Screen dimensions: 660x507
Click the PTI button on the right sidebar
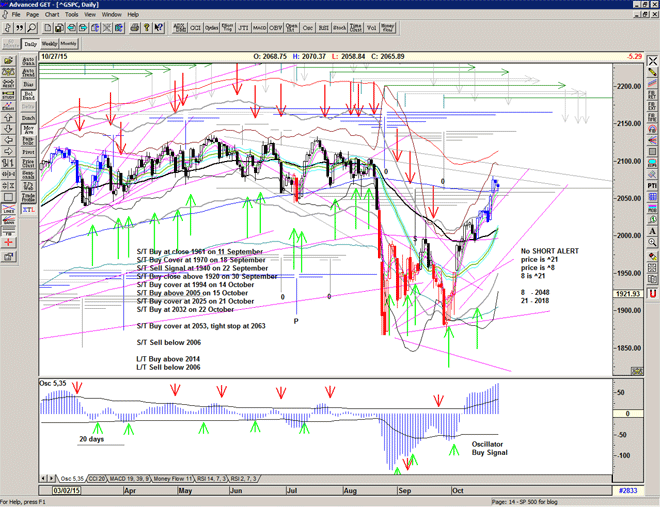[x=651, y=184]
